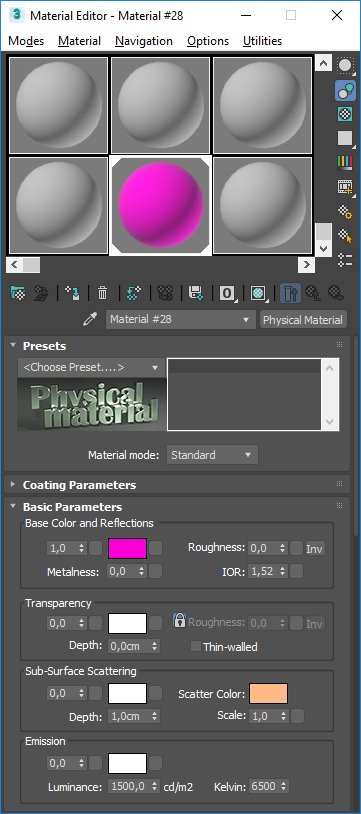Click Show Shaded Material in Viewport icon
The width and height of the screenshot is (361, 814).
click(x=258, y=293)
